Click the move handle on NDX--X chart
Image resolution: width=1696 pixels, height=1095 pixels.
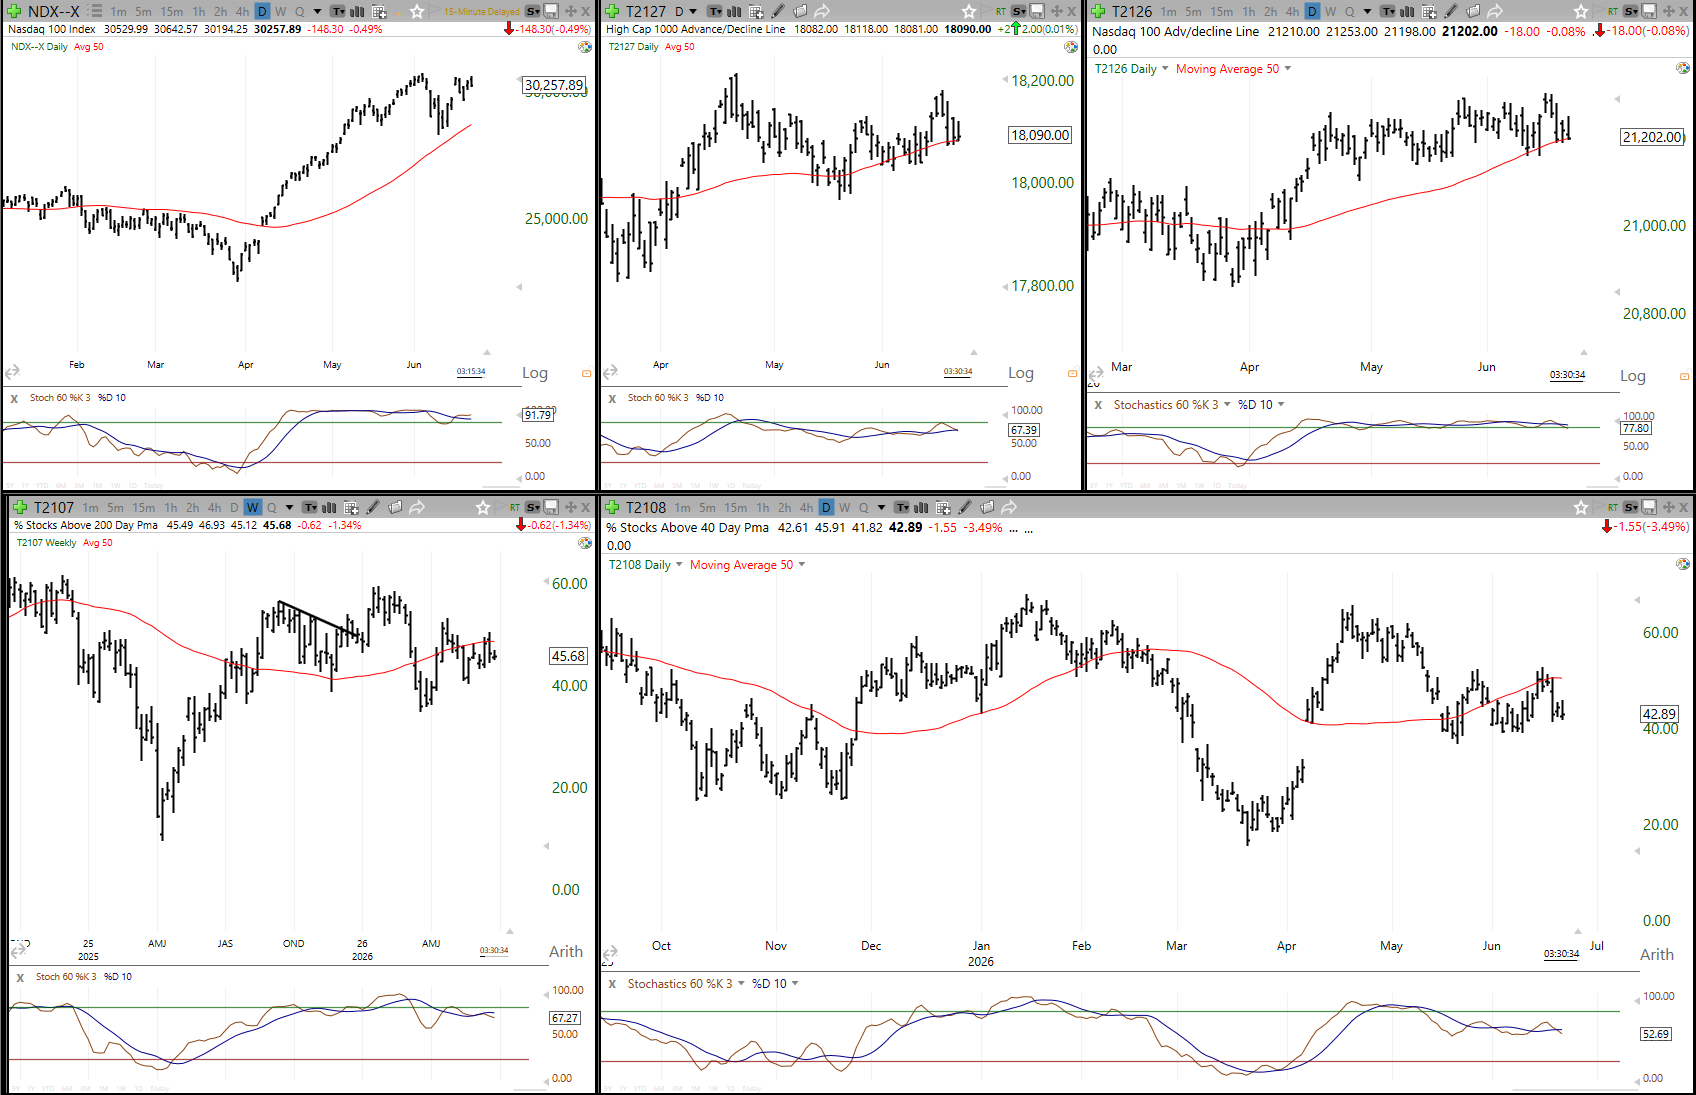point(571,11)
